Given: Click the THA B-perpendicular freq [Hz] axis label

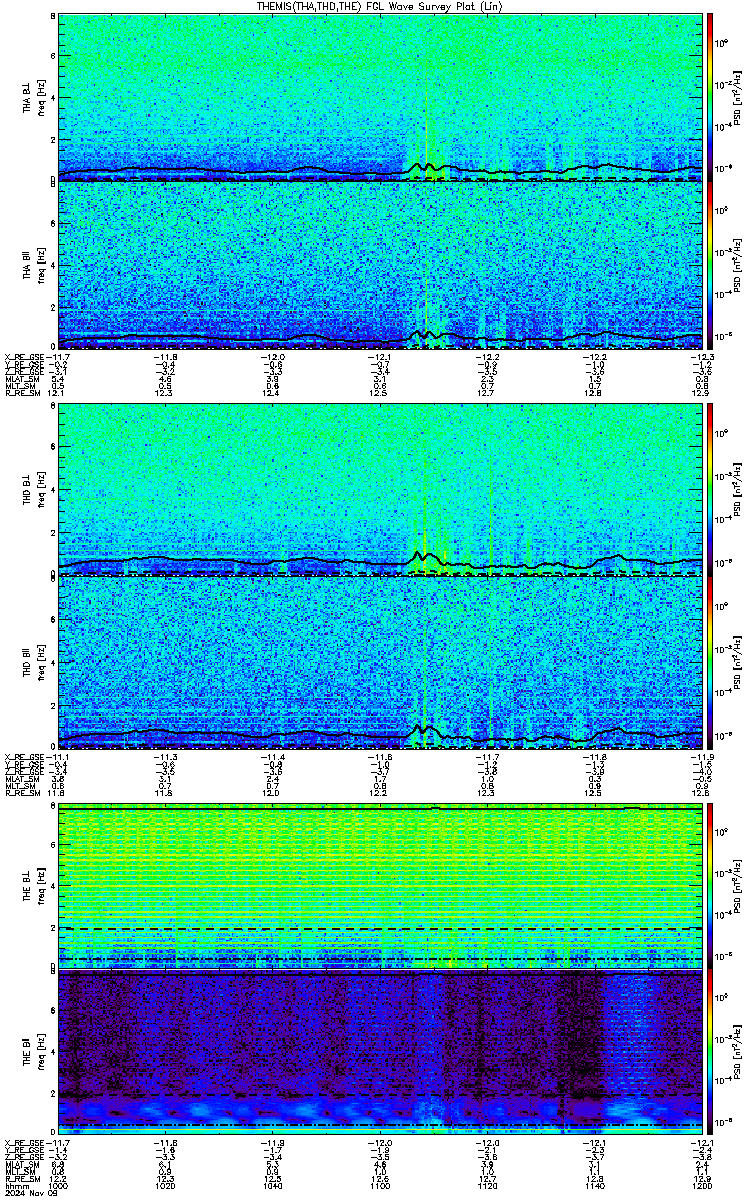Looking at the screenshot, I should tap(39, 97).
